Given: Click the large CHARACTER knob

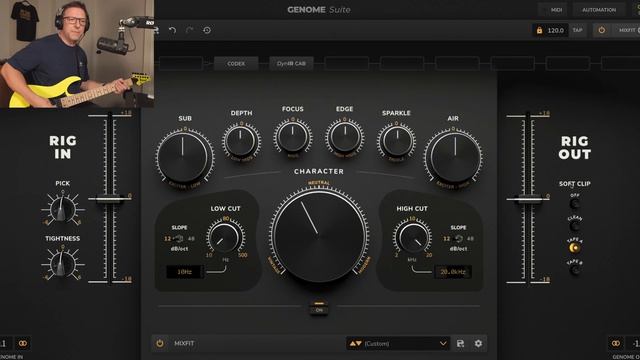Looking at the screenshot, I should 319,235.
